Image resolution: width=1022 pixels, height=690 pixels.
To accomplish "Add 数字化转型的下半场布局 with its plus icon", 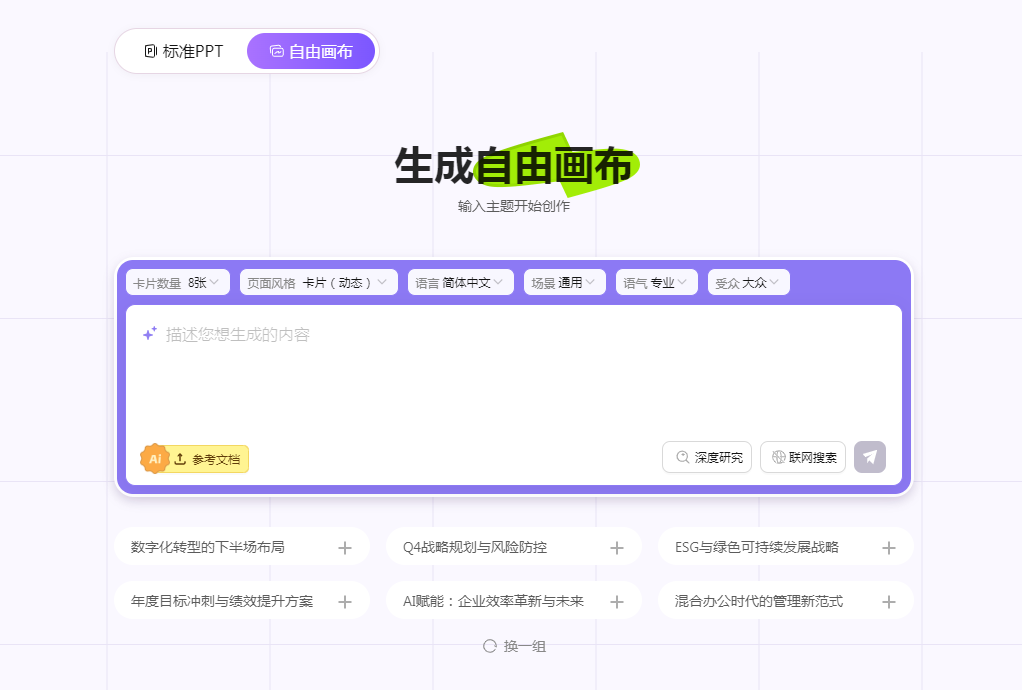I will pyautogui.click(x=345, y=548).
